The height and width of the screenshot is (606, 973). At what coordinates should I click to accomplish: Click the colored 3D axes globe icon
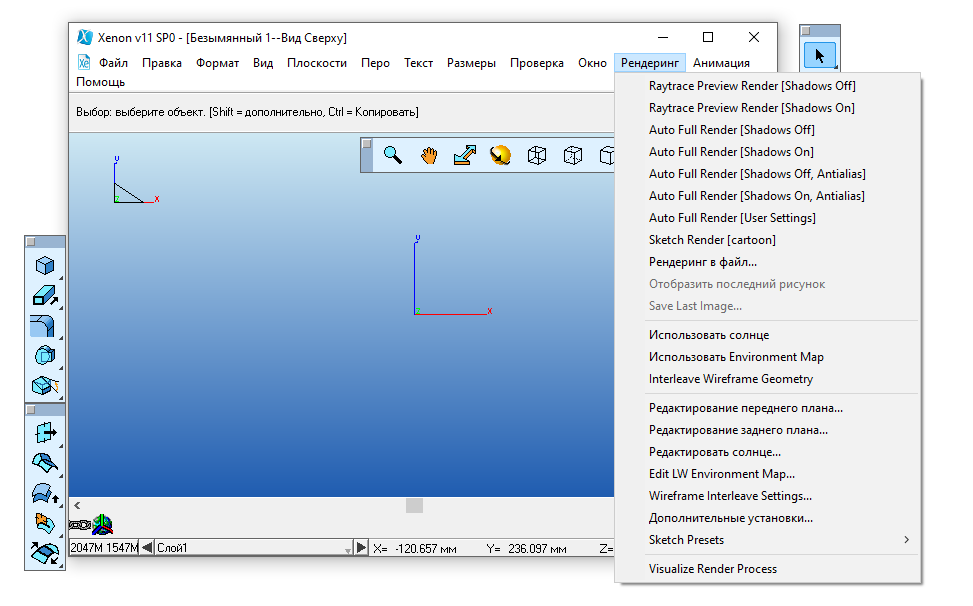[x=102, y=525]
